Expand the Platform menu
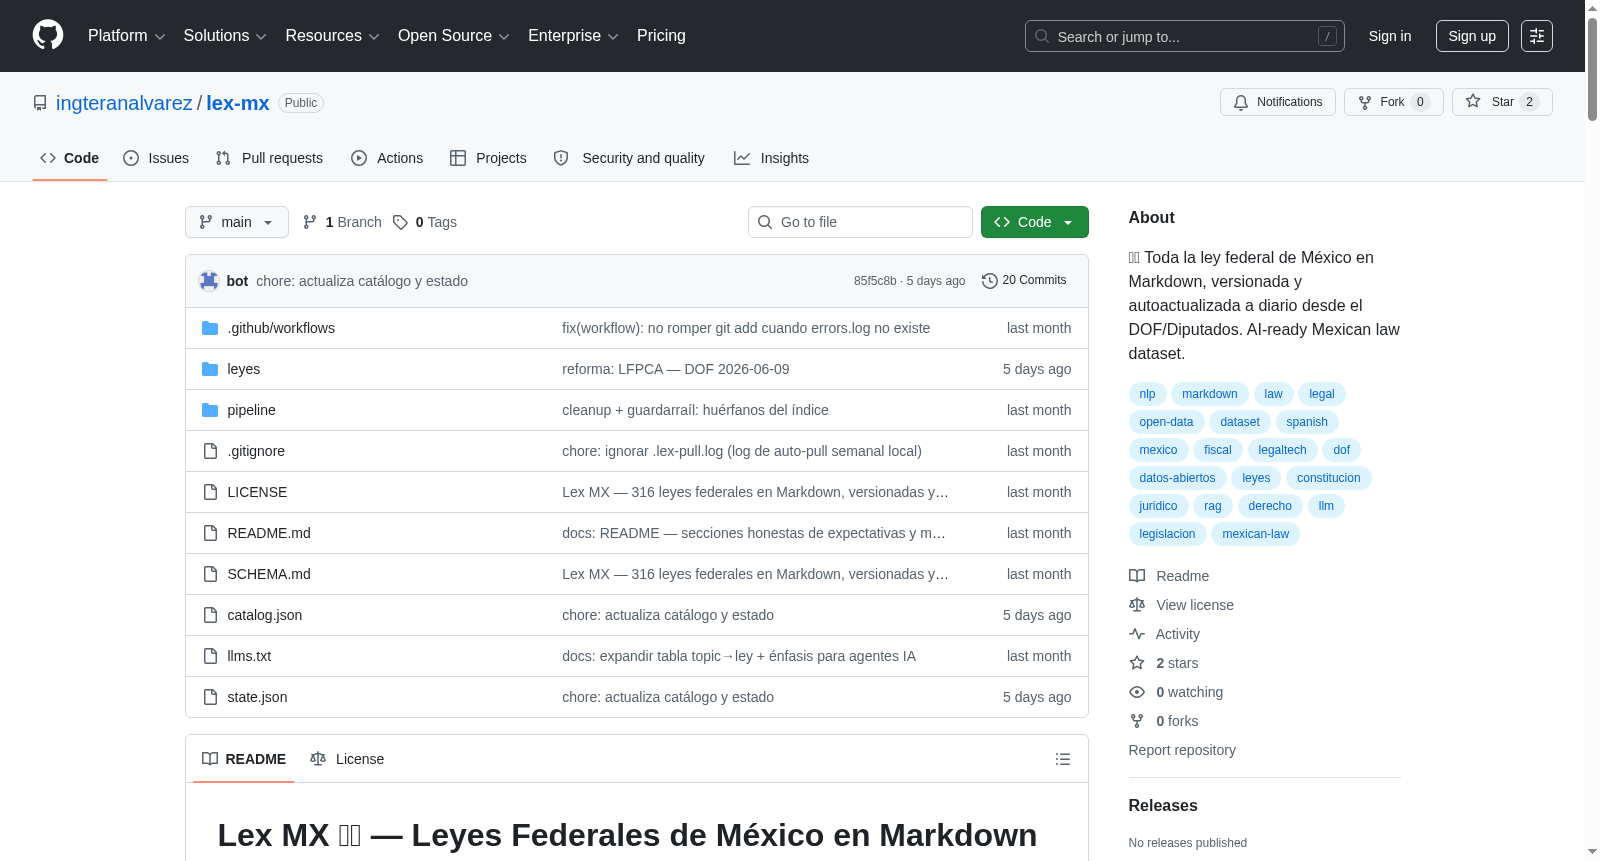Viewport: 1600px width, 861px height. click(x=126, y=36)
